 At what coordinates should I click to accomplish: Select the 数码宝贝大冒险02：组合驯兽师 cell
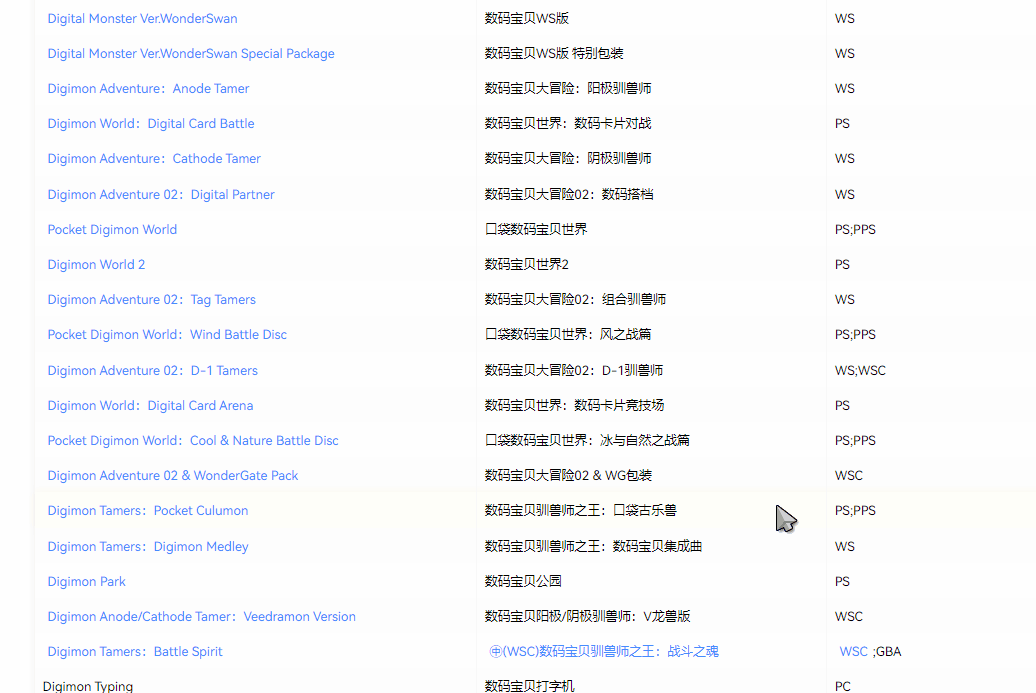(x=575, y=299)
